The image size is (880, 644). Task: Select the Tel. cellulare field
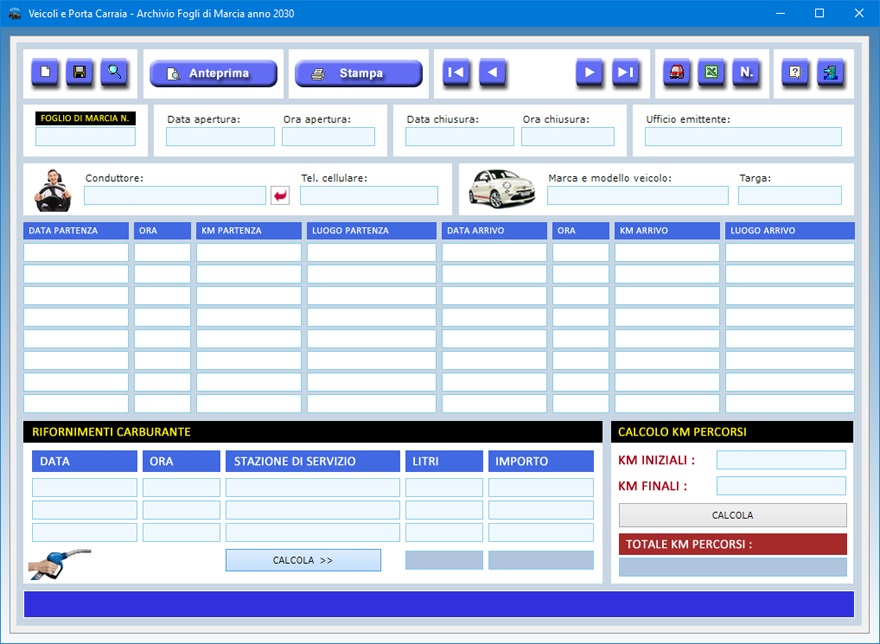[369, 195]
